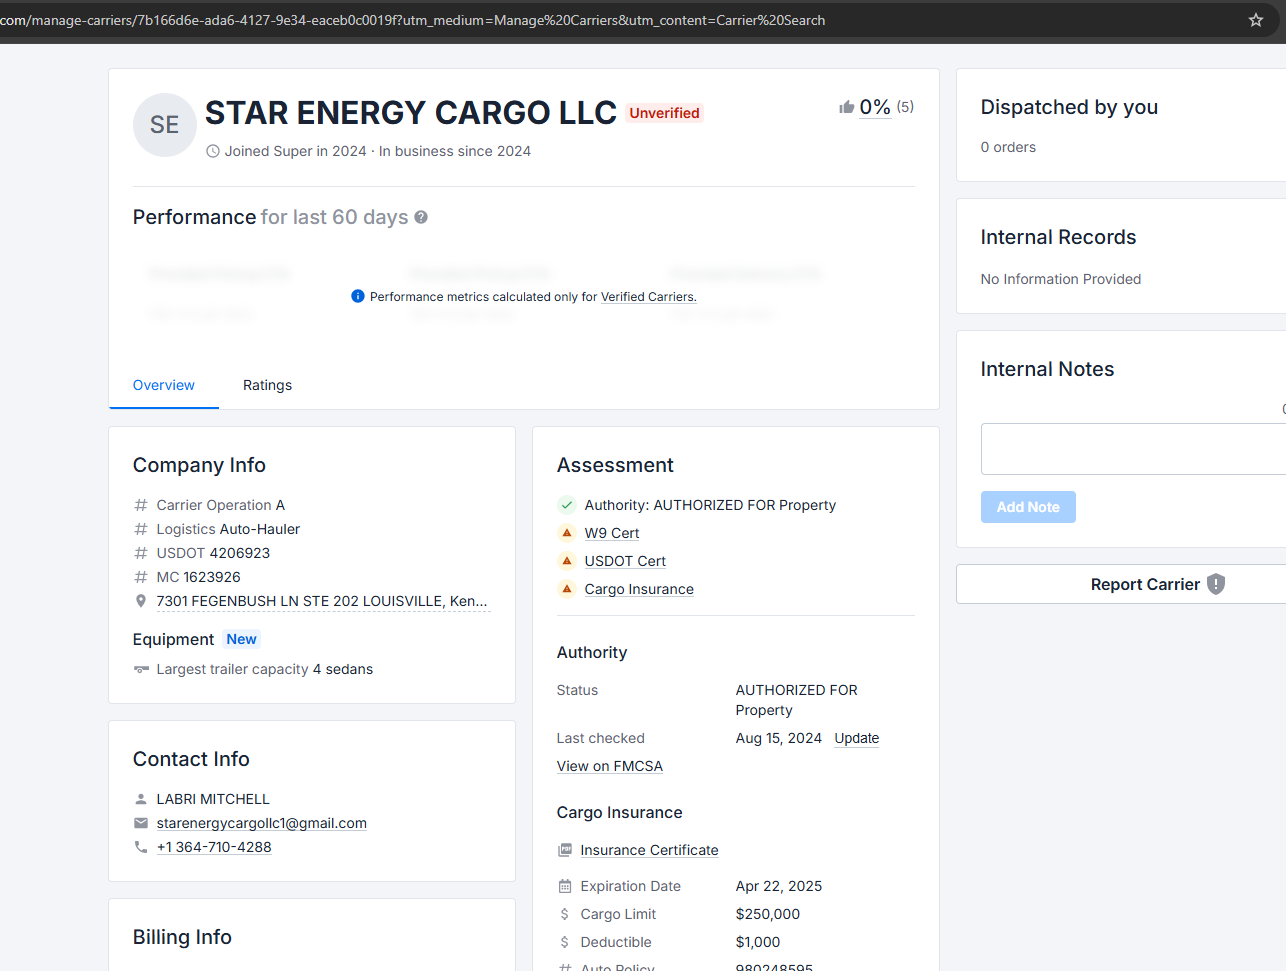The image size is (1286, 971).
Task: Click the map pin icon beside address
Action: (x=141, y=601)
